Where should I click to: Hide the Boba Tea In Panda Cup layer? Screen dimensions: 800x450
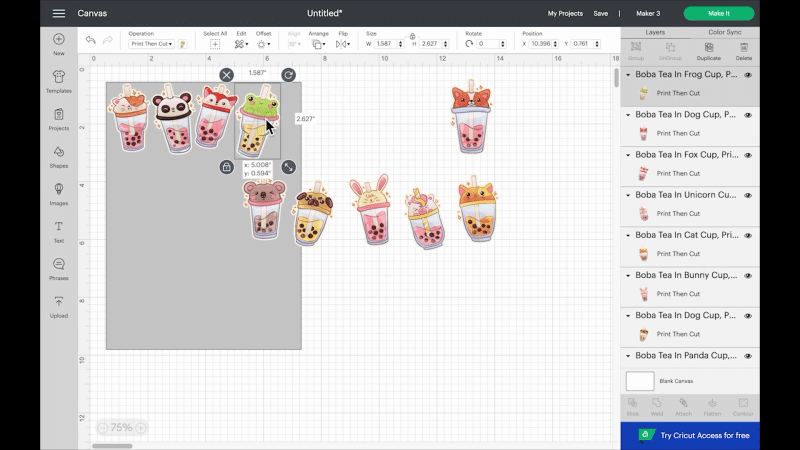pos(748,356)
